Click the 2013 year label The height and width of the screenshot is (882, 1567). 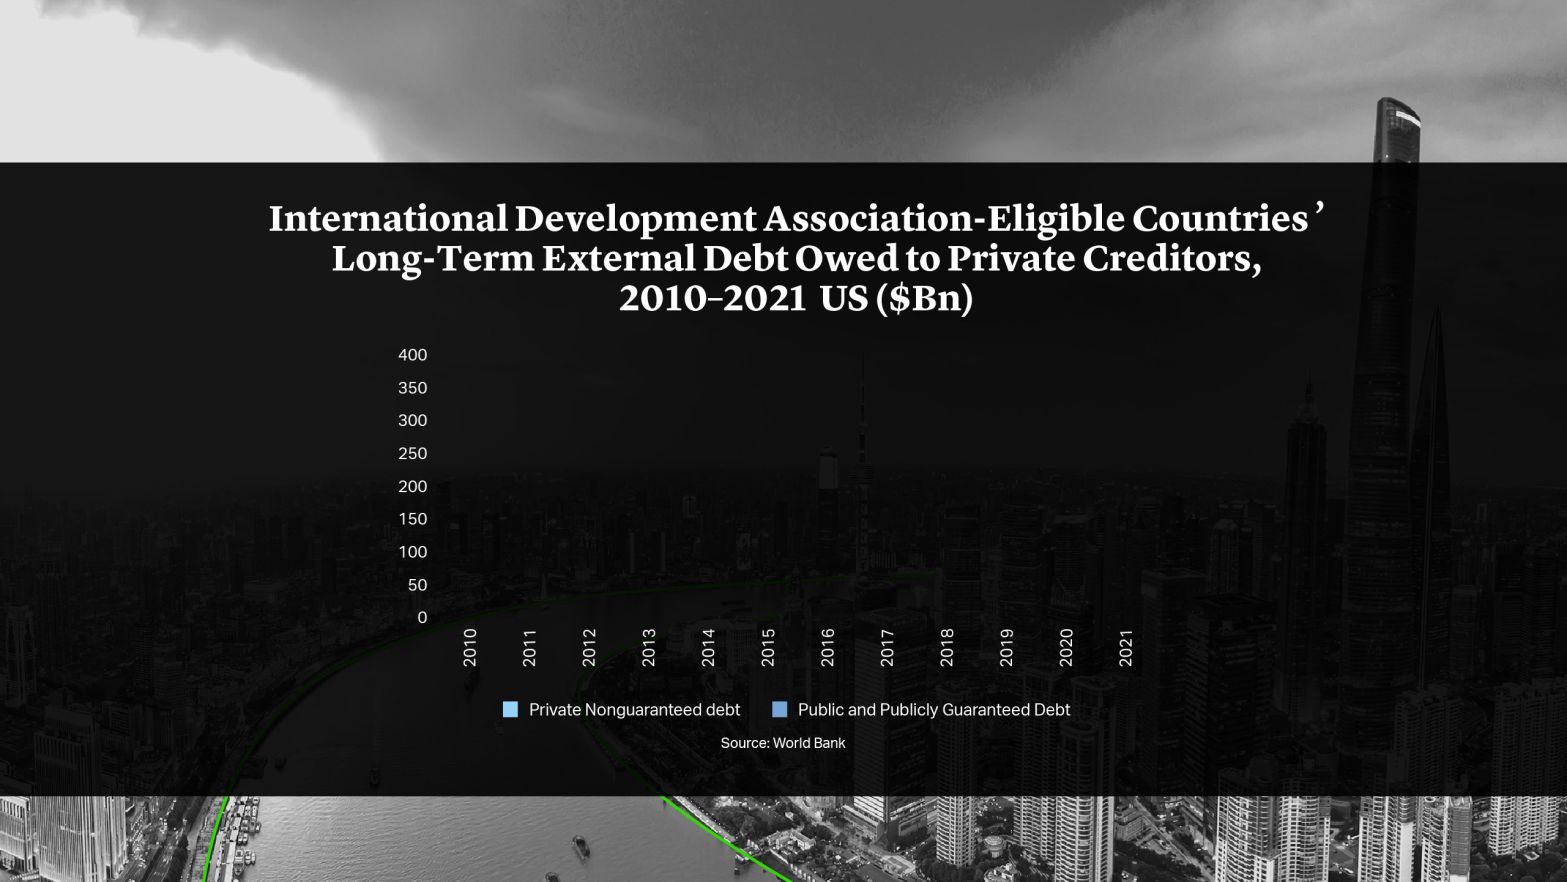pos(648,649)
